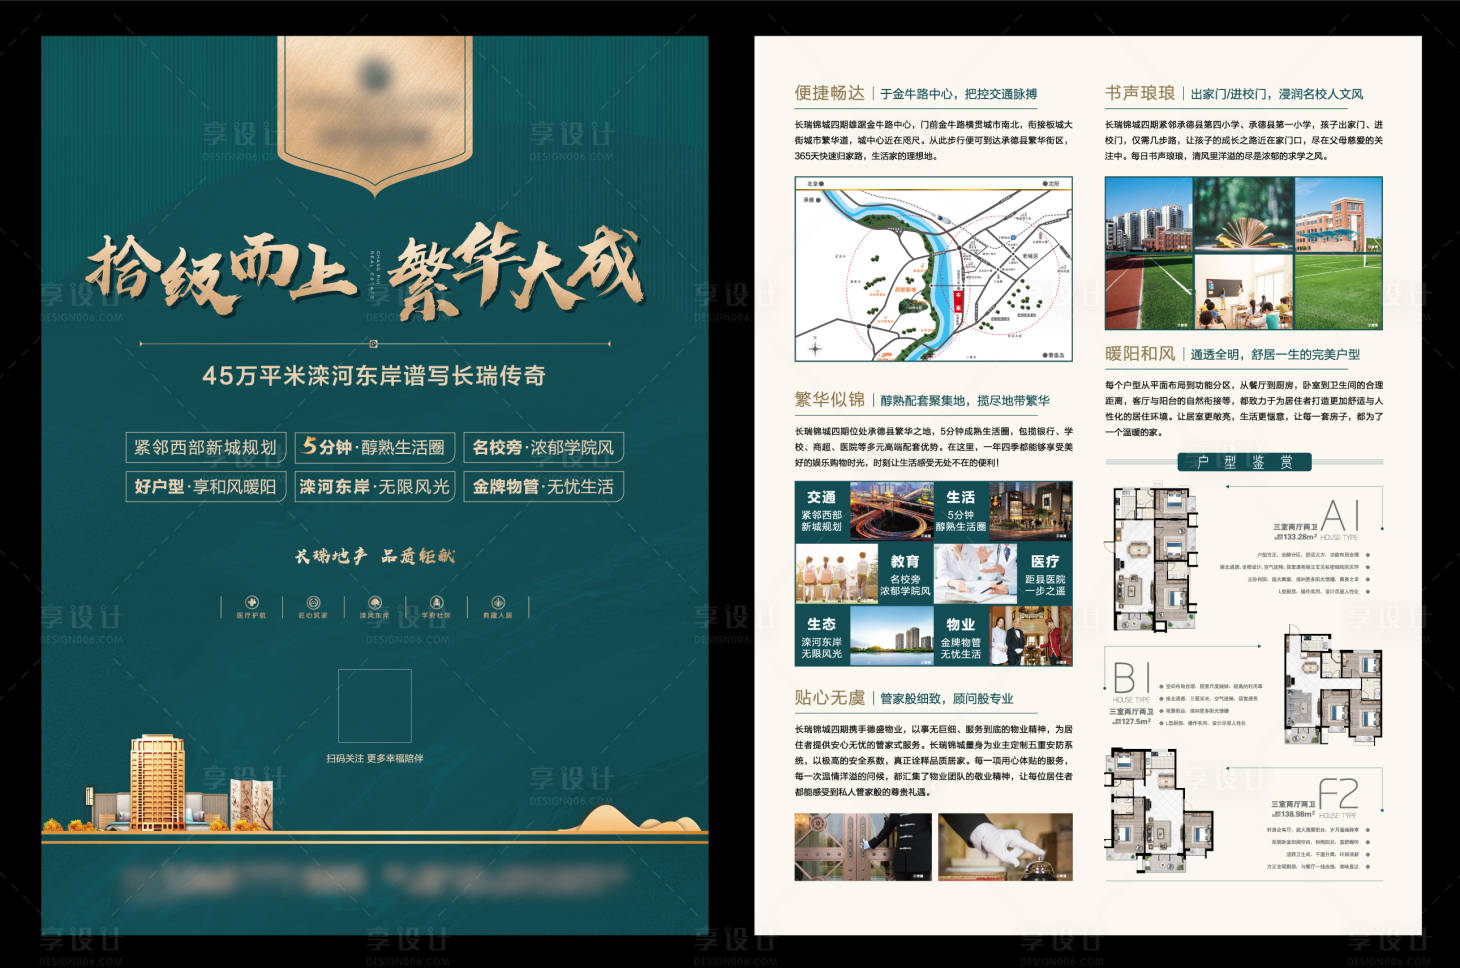
Task: Click the section heading 繁华似锦
Action: pyautogui.click(x=829, y=399)
